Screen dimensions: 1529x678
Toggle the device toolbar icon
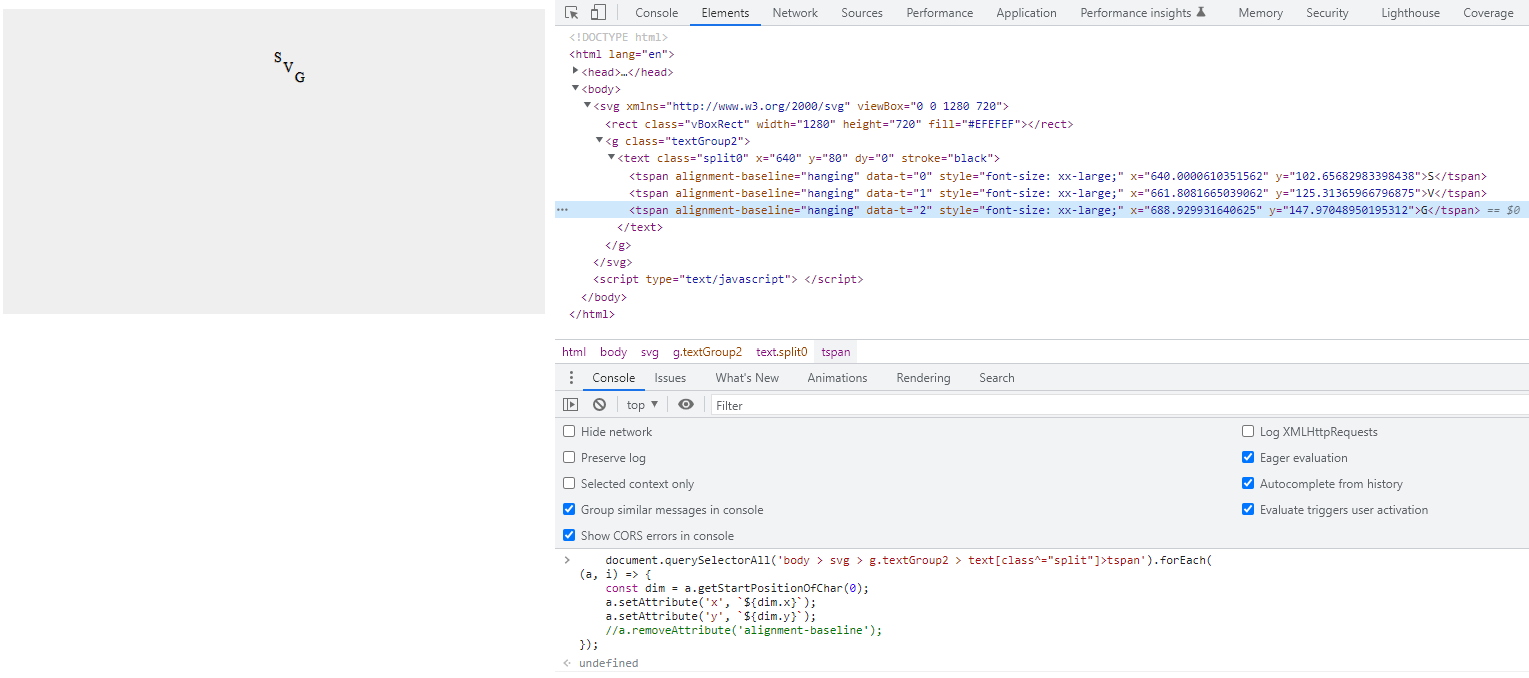pos(598,13)
